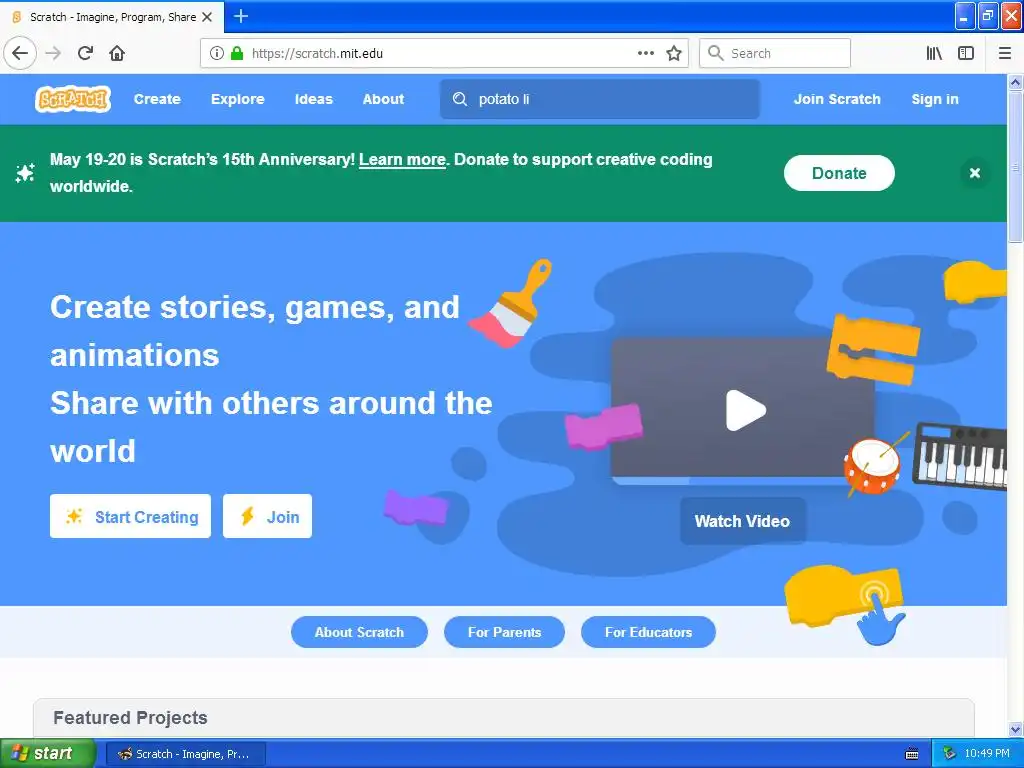Open the Firefox hamburger menu
Viewport: 1024px width, 768px height.
1005,54
